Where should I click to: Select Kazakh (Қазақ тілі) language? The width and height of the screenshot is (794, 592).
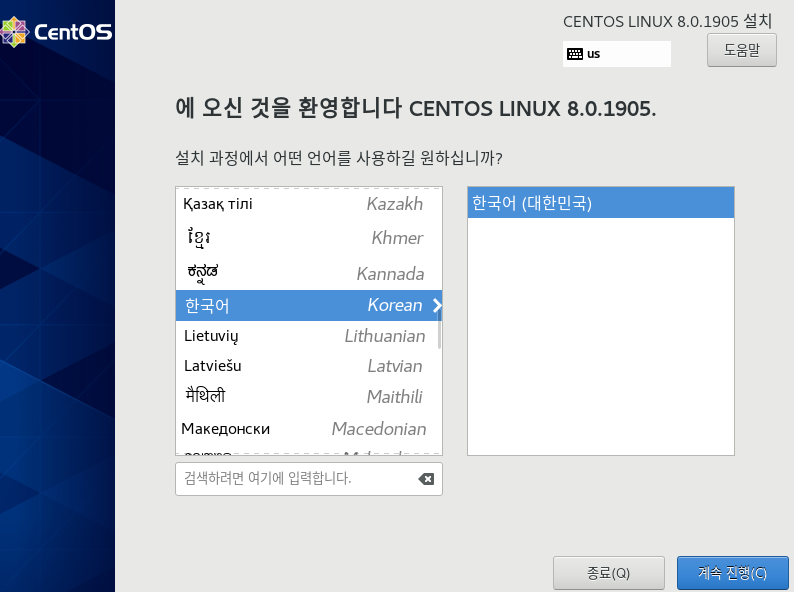coord(309,204)
